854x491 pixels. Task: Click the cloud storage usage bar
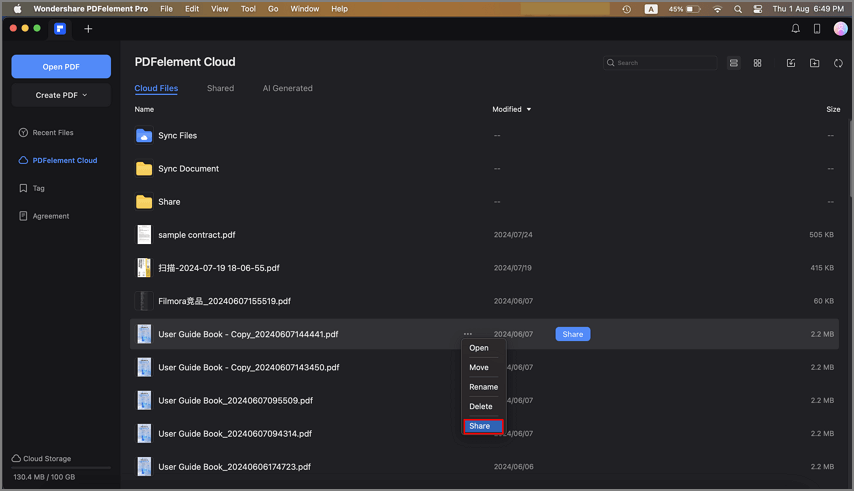tap(61, 468)
